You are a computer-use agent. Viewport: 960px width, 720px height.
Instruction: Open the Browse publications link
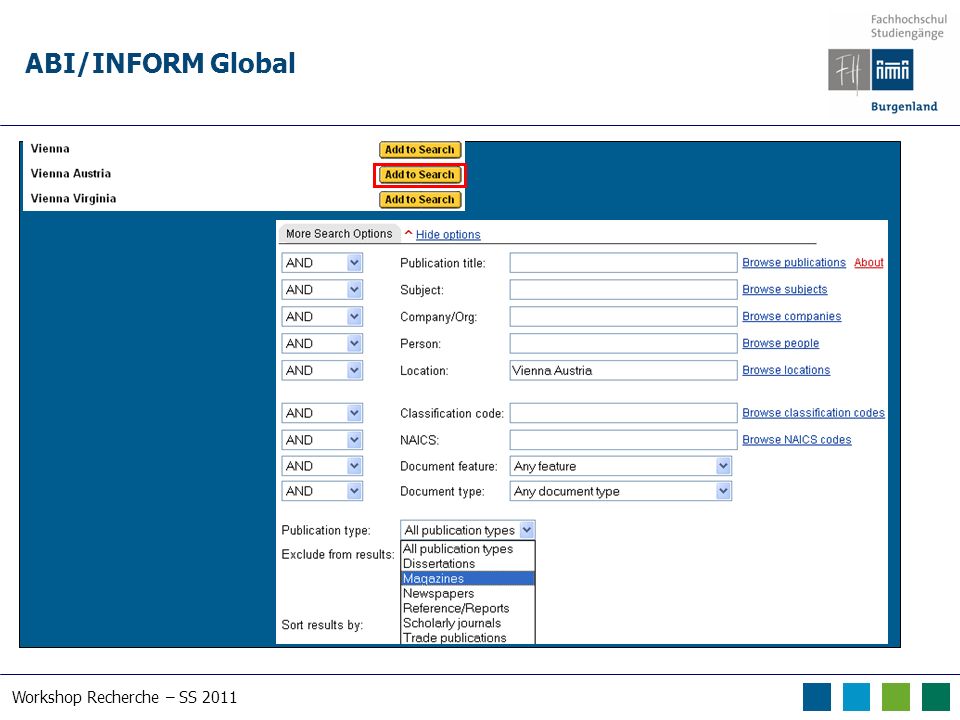pyautogui.click(x=794, y=263)
